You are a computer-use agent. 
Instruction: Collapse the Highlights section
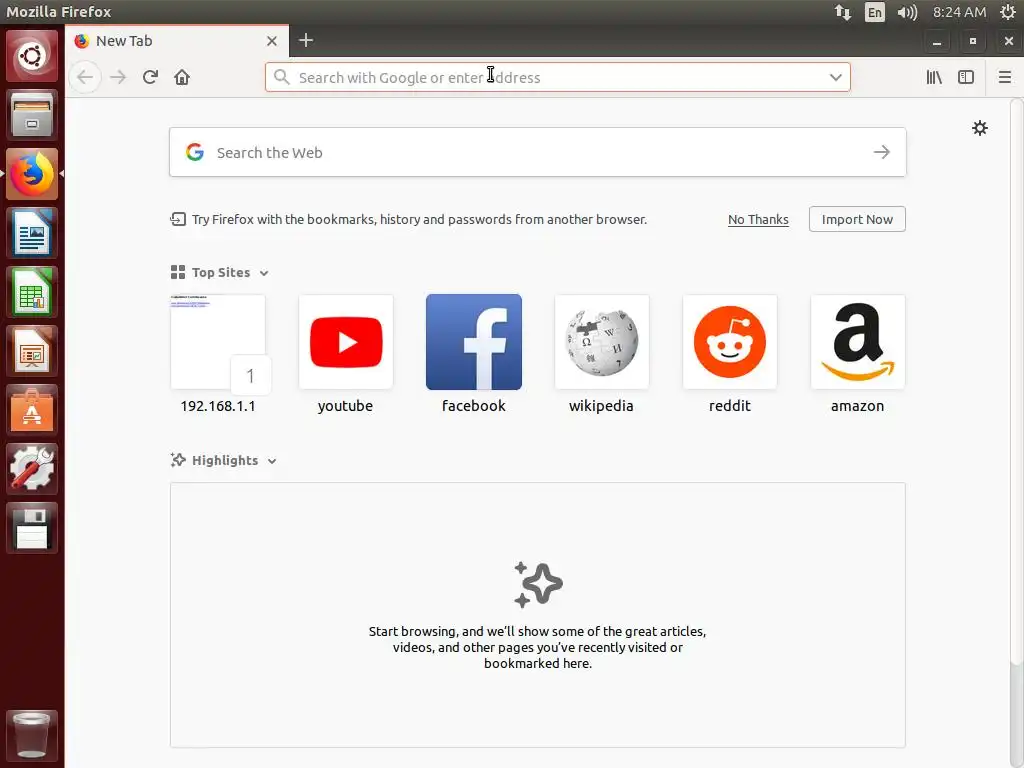pos(223,460)
